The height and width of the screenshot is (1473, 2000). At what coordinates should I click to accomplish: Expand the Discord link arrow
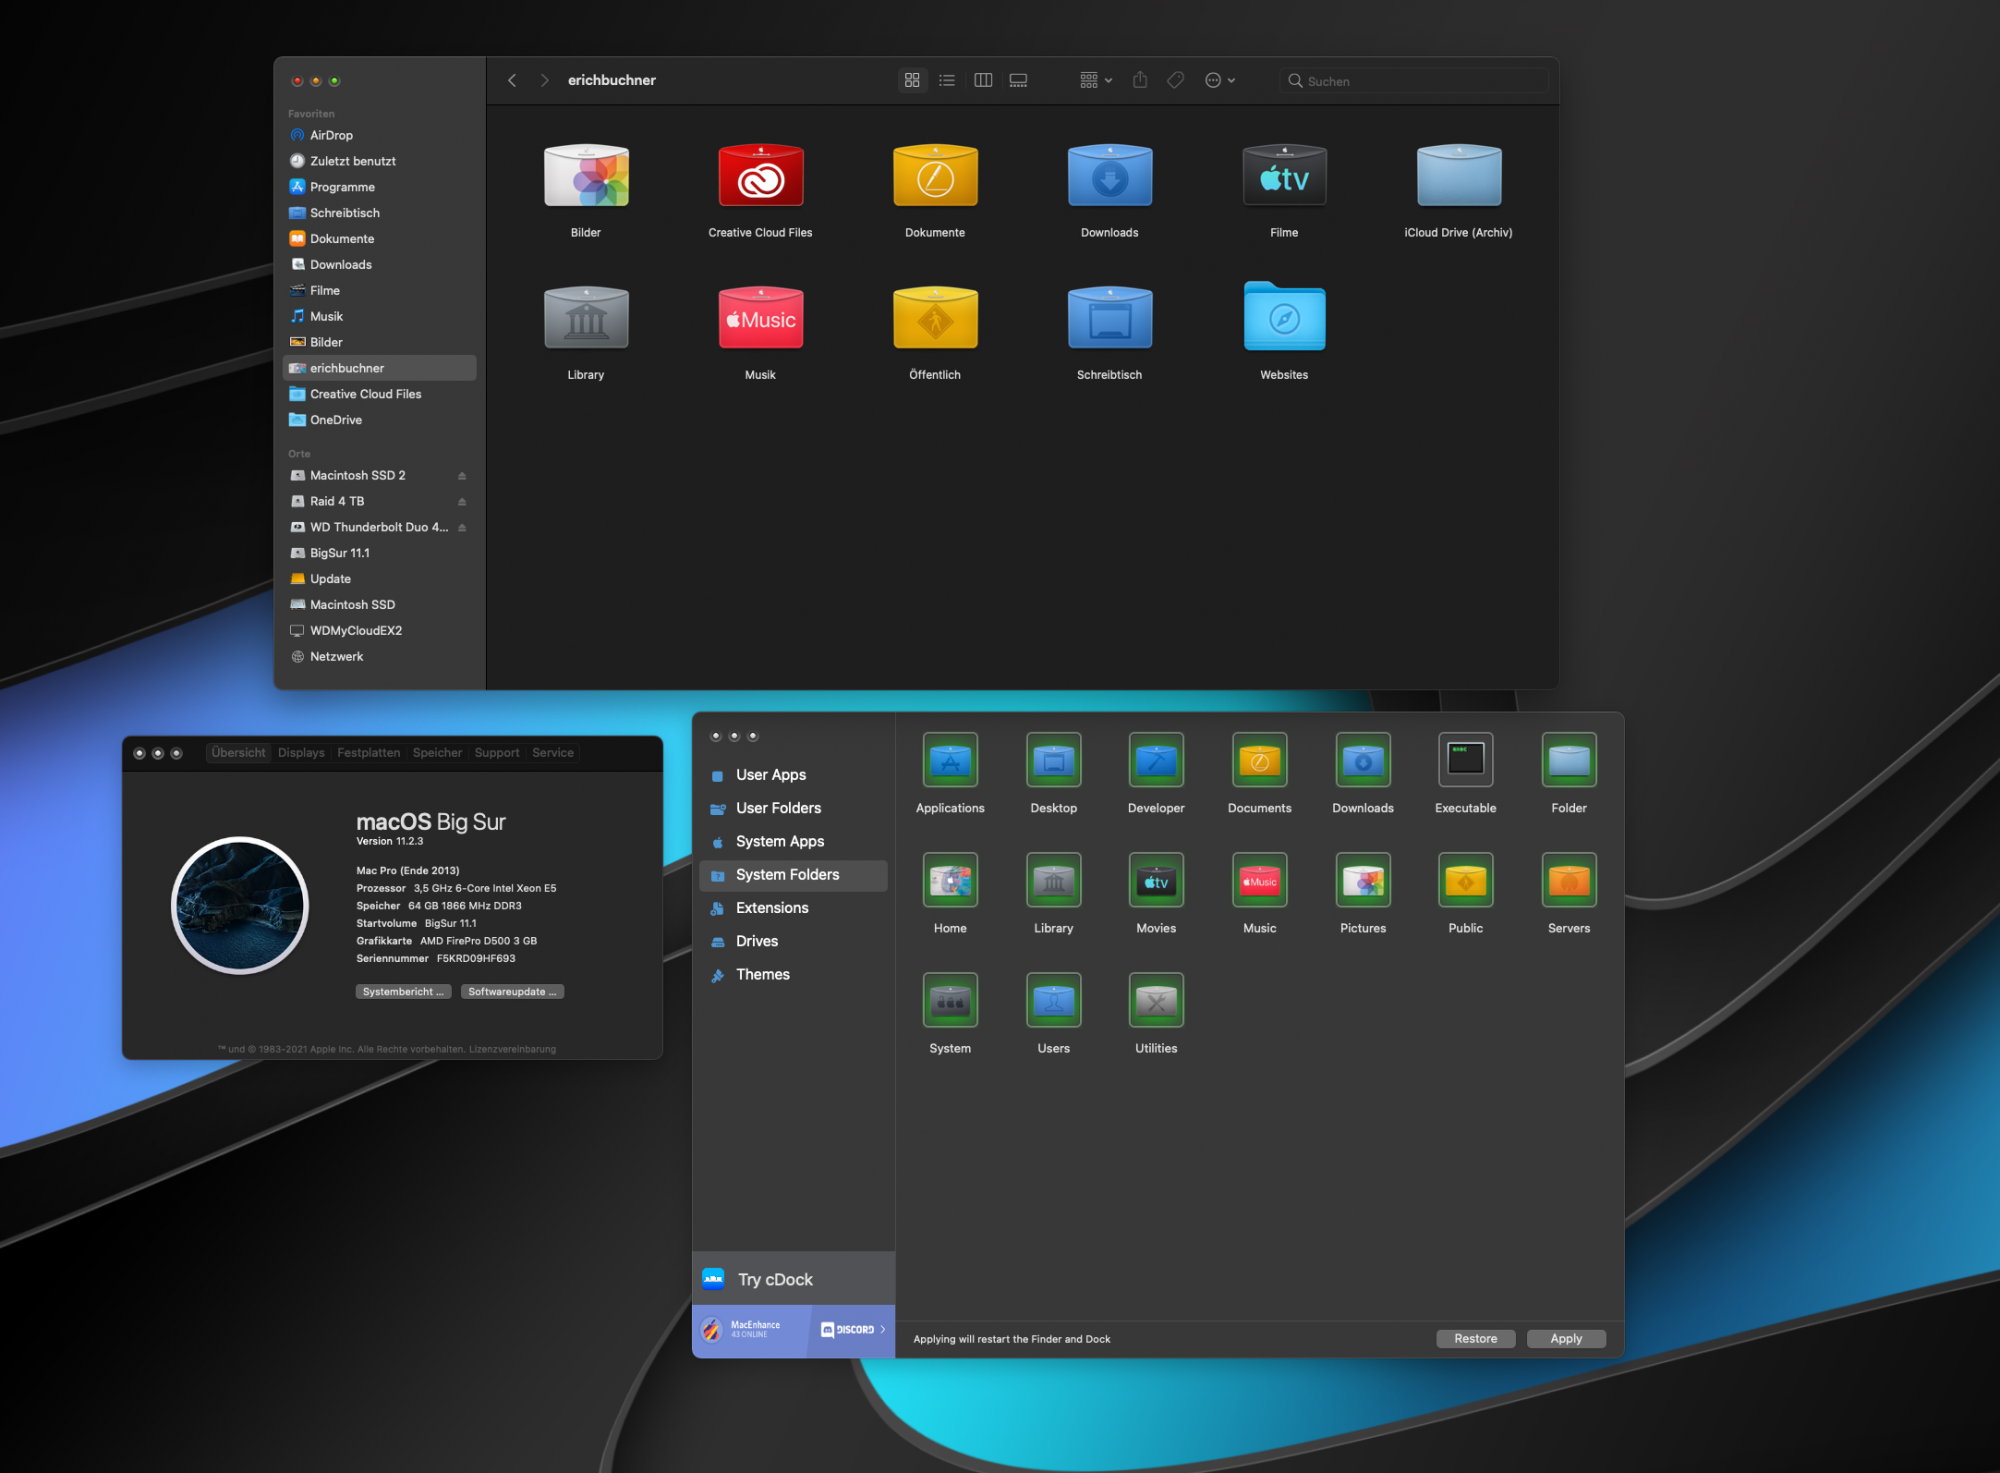[x=882, y=1329]
